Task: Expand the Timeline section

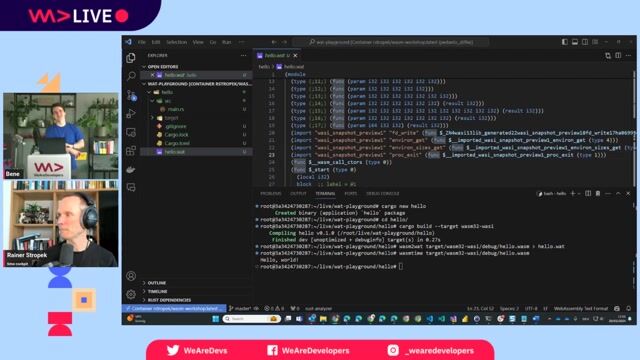Action: [157, 291]
